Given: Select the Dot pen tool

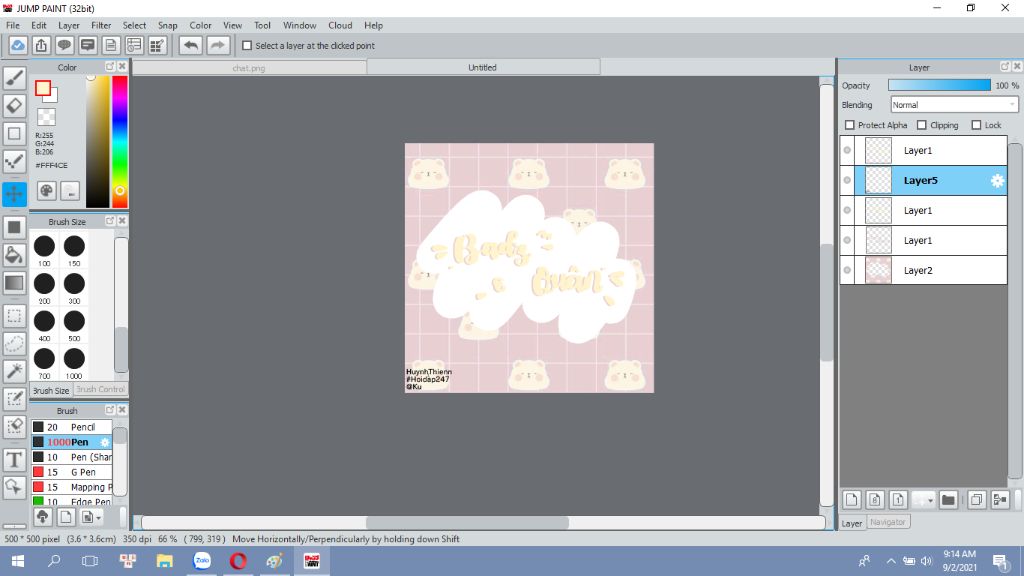Looking at the screenshot, I should point(14,161).
